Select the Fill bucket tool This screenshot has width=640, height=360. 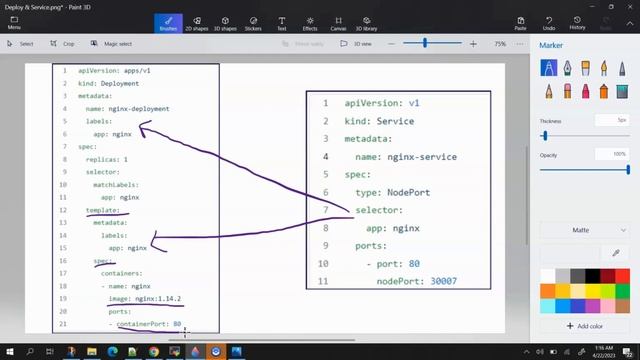pyautogui.click(x=622, y=91)
